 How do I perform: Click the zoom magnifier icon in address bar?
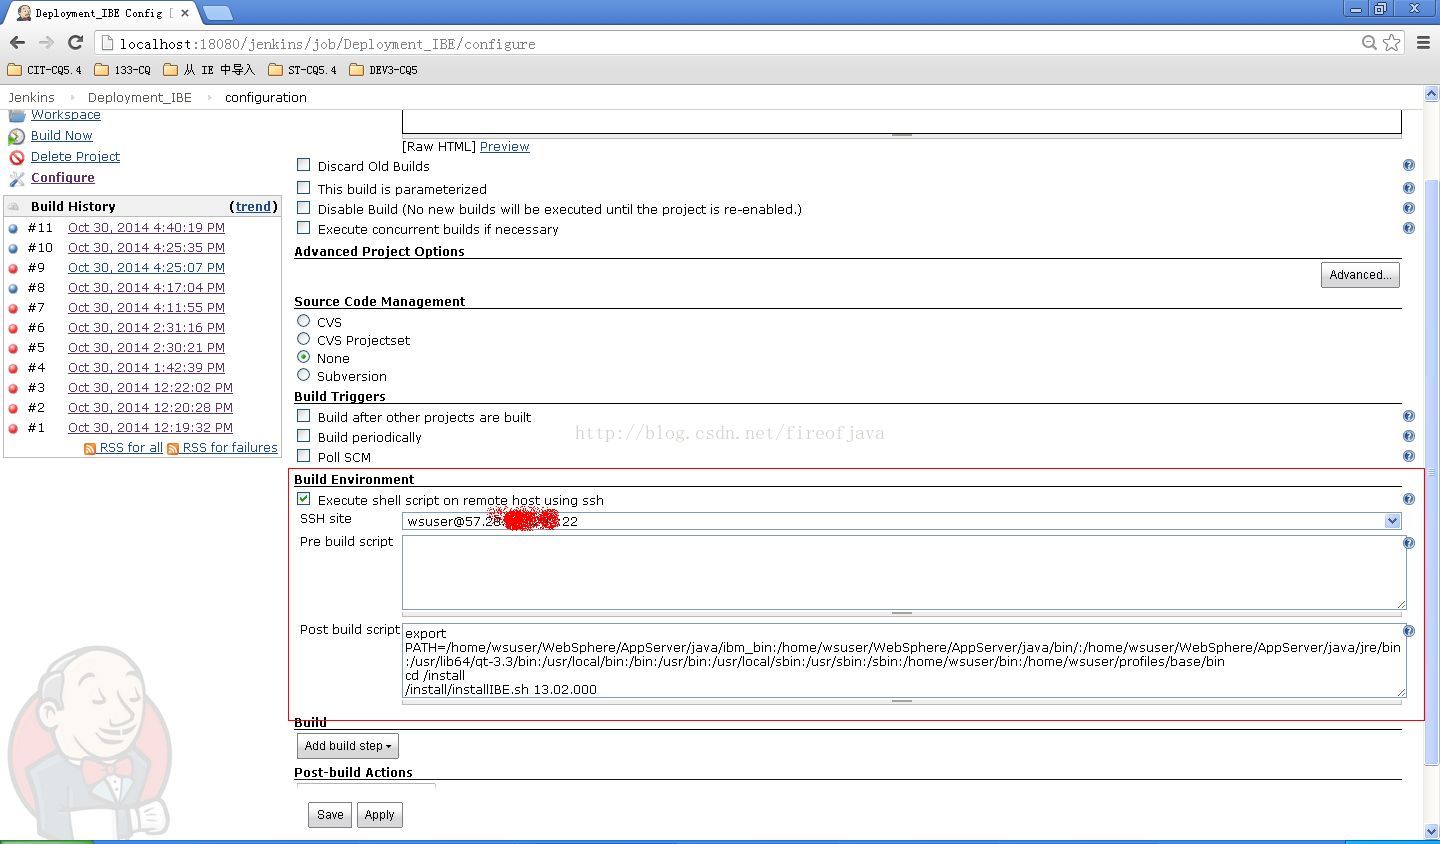click(1369, 42)
